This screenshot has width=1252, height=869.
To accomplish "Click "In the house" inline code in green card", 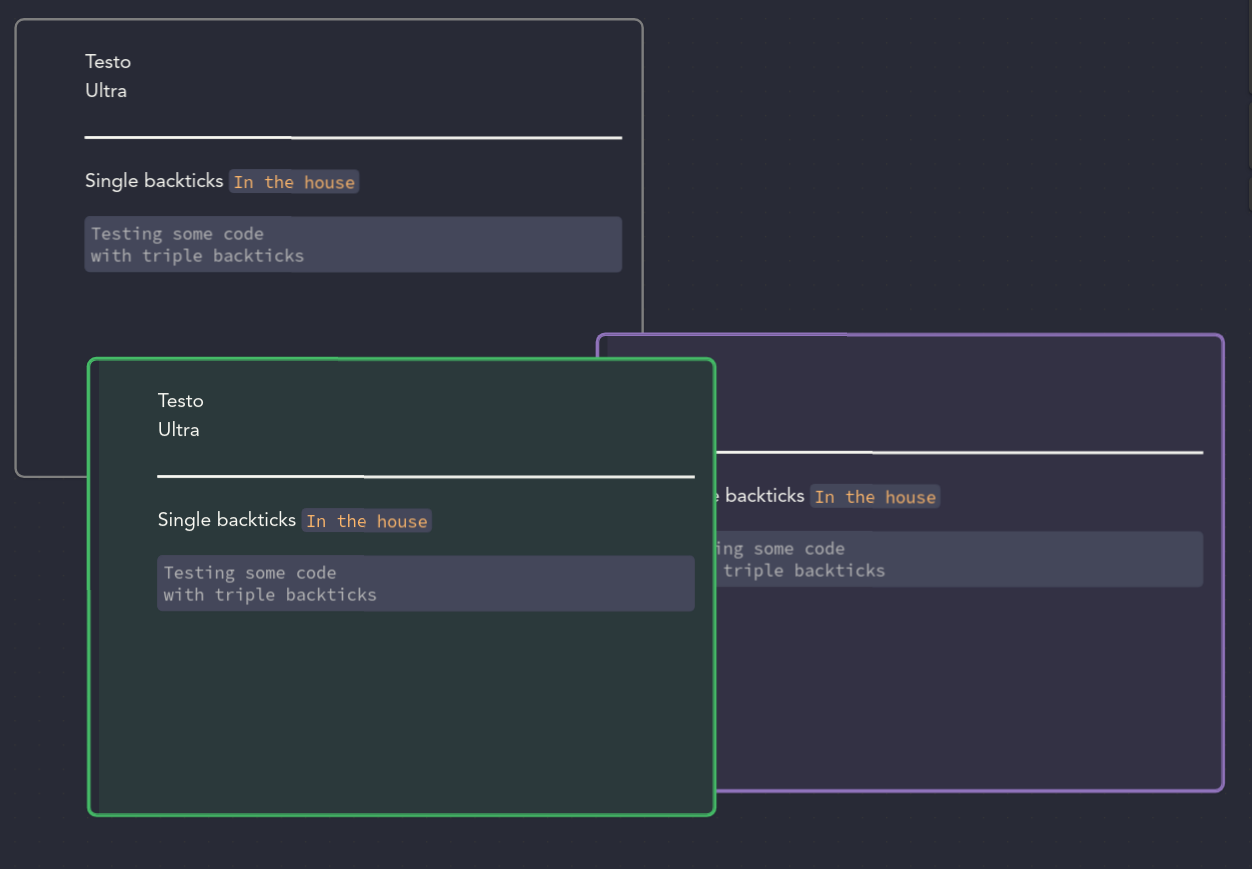I will (x=367, y=521).
